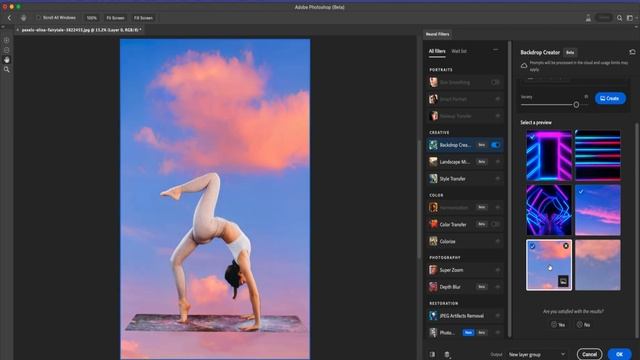Toggle the preview changes icon at bottom

tap(432, 354)
